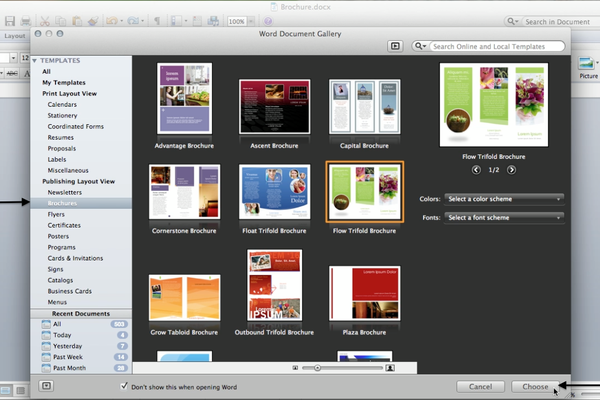Image resolution: width=600 pixels, height=400 pixels.
Task: Click Search Online and Local Templates field
Action: tap(497, 46)
